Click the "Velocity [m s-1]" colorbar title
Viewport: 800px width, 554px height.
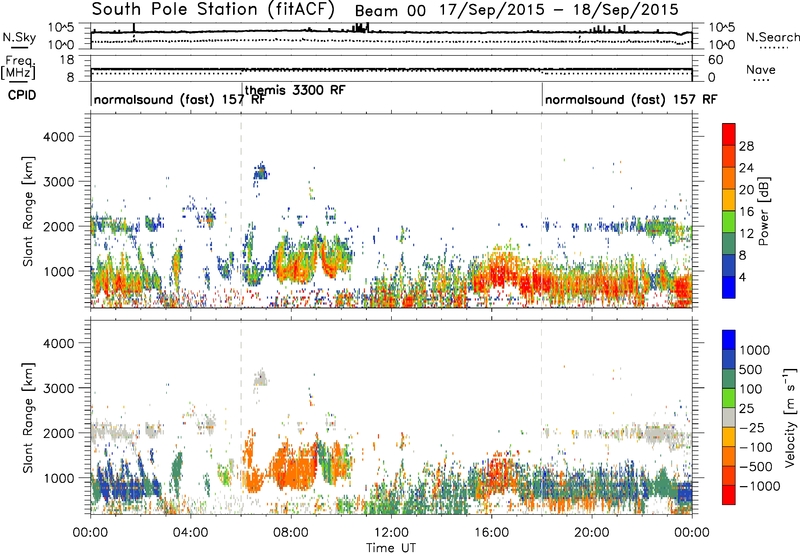pyautogui.click(x=790, y=417)
